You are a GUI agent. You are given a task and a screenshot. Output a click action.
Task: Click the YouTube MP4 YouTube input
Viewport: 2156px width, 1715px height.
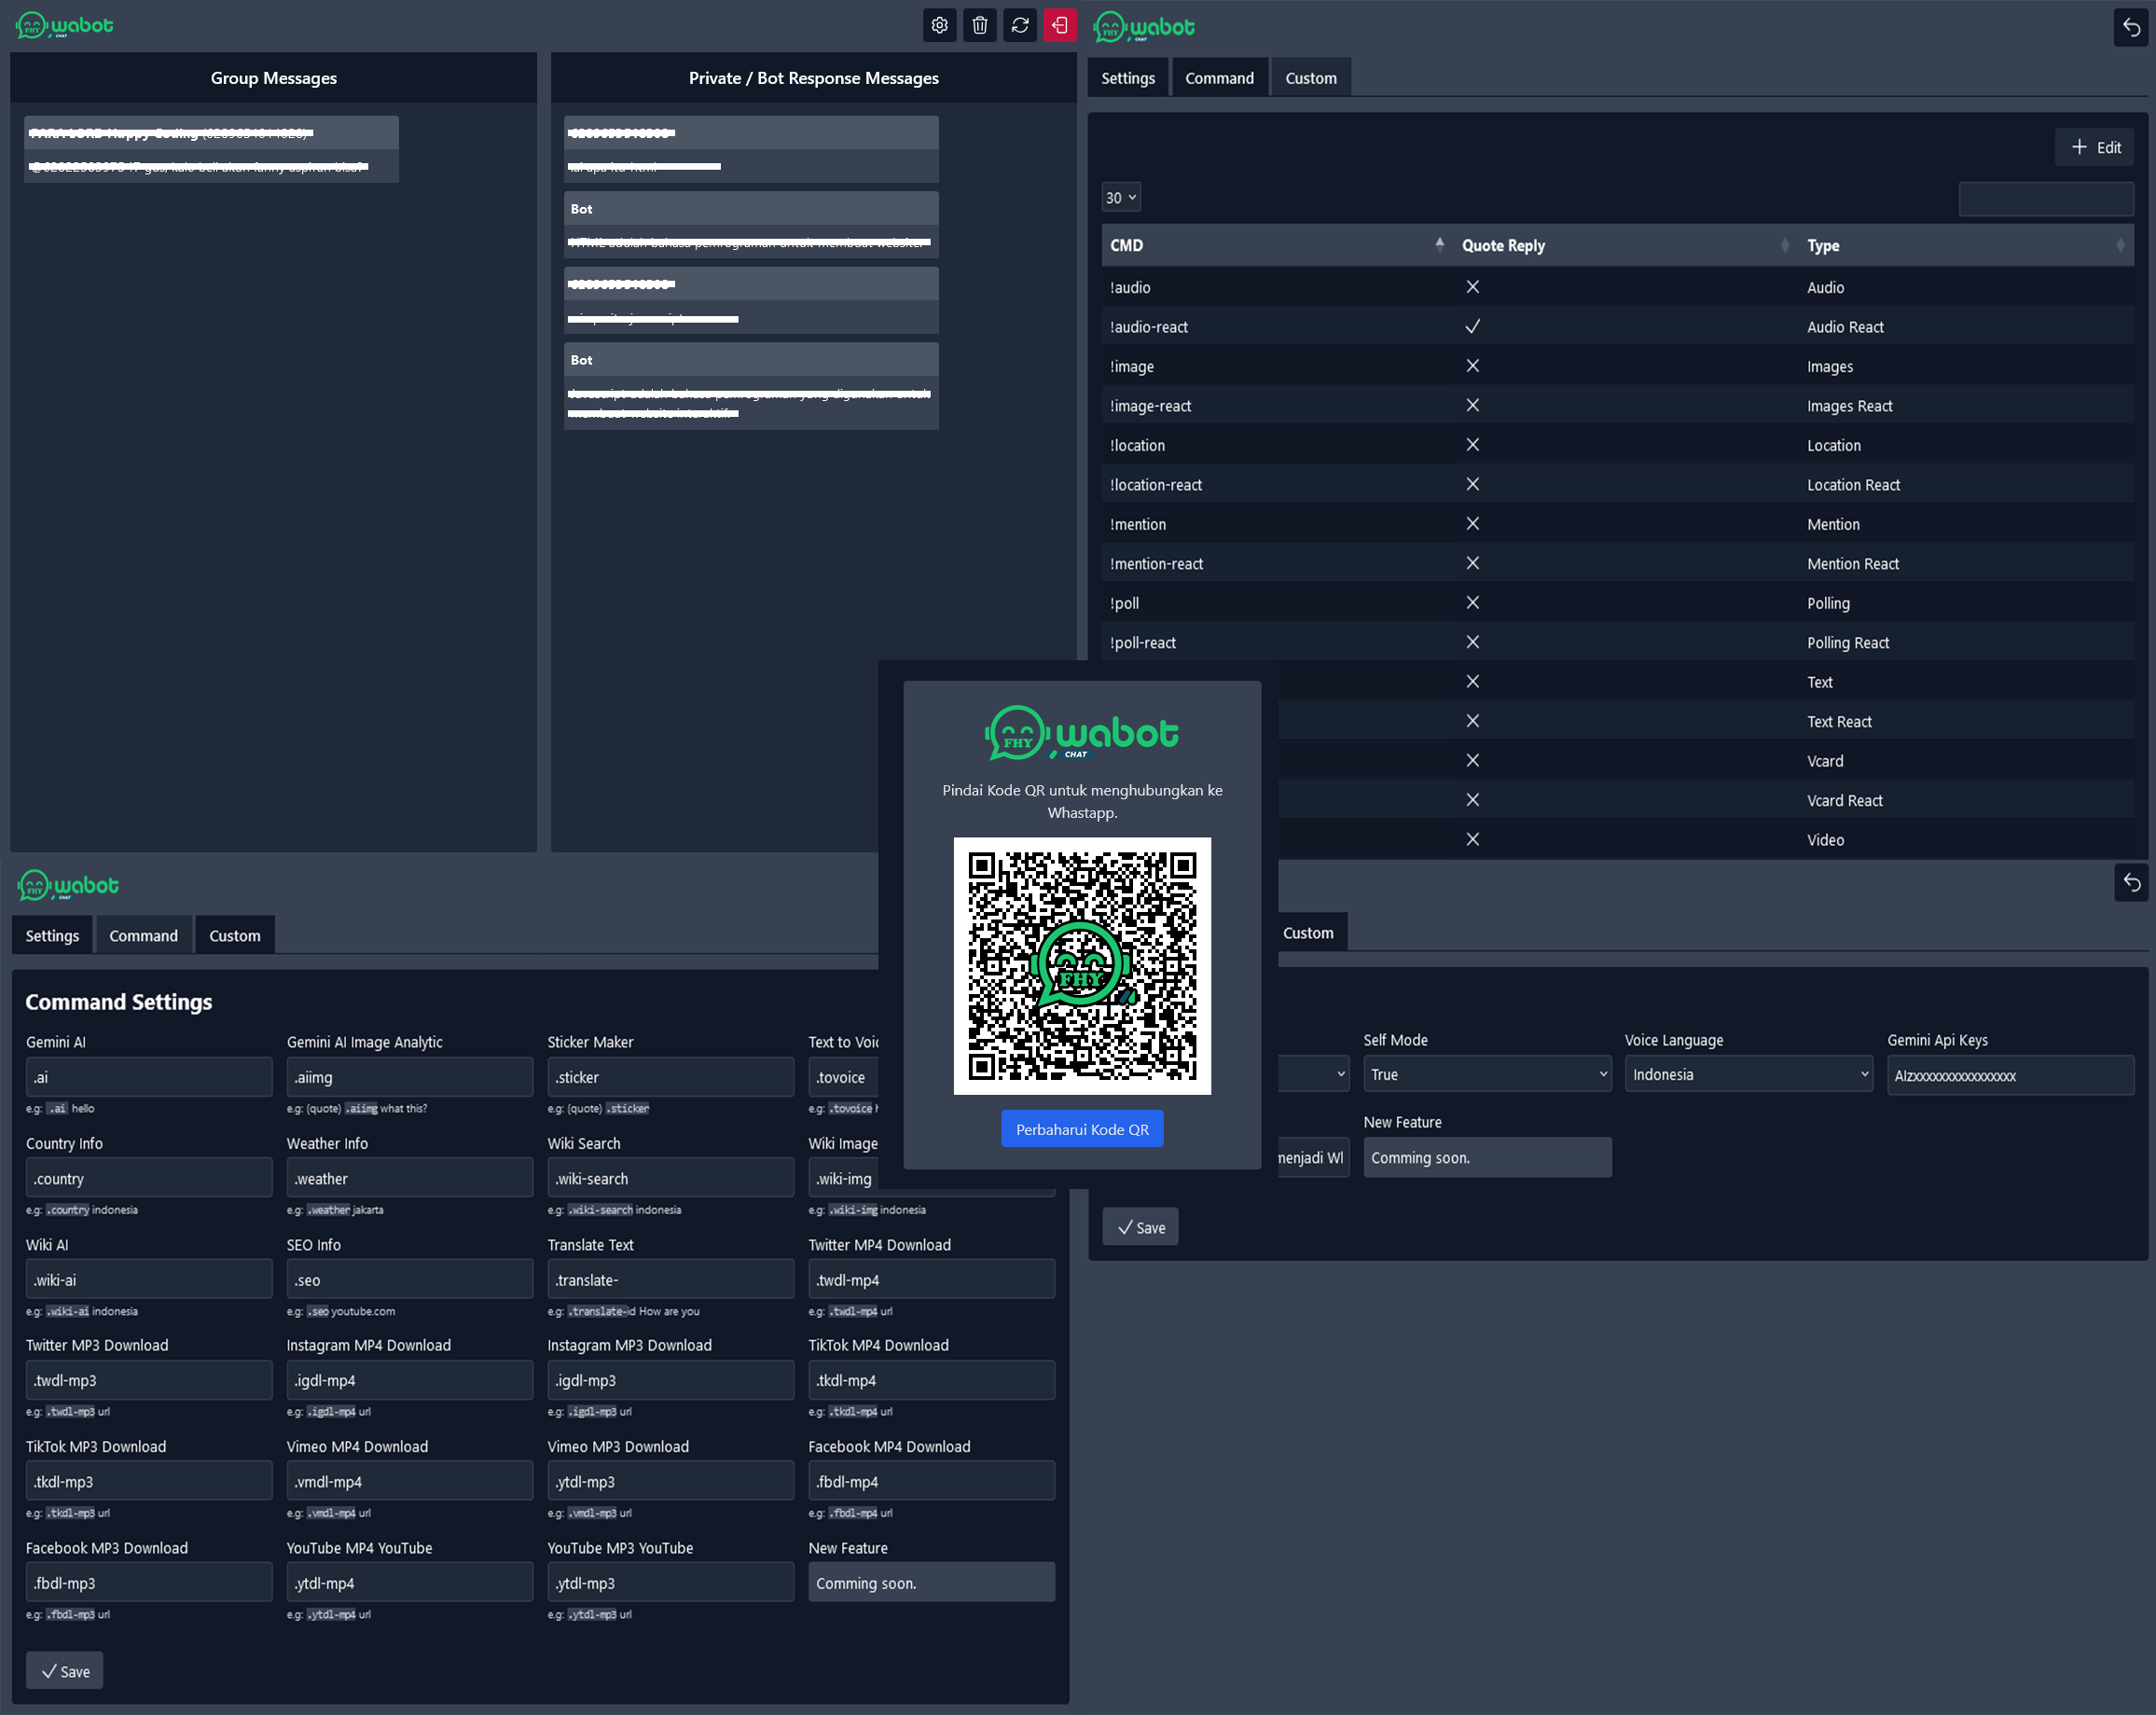tap(410, 1583)
